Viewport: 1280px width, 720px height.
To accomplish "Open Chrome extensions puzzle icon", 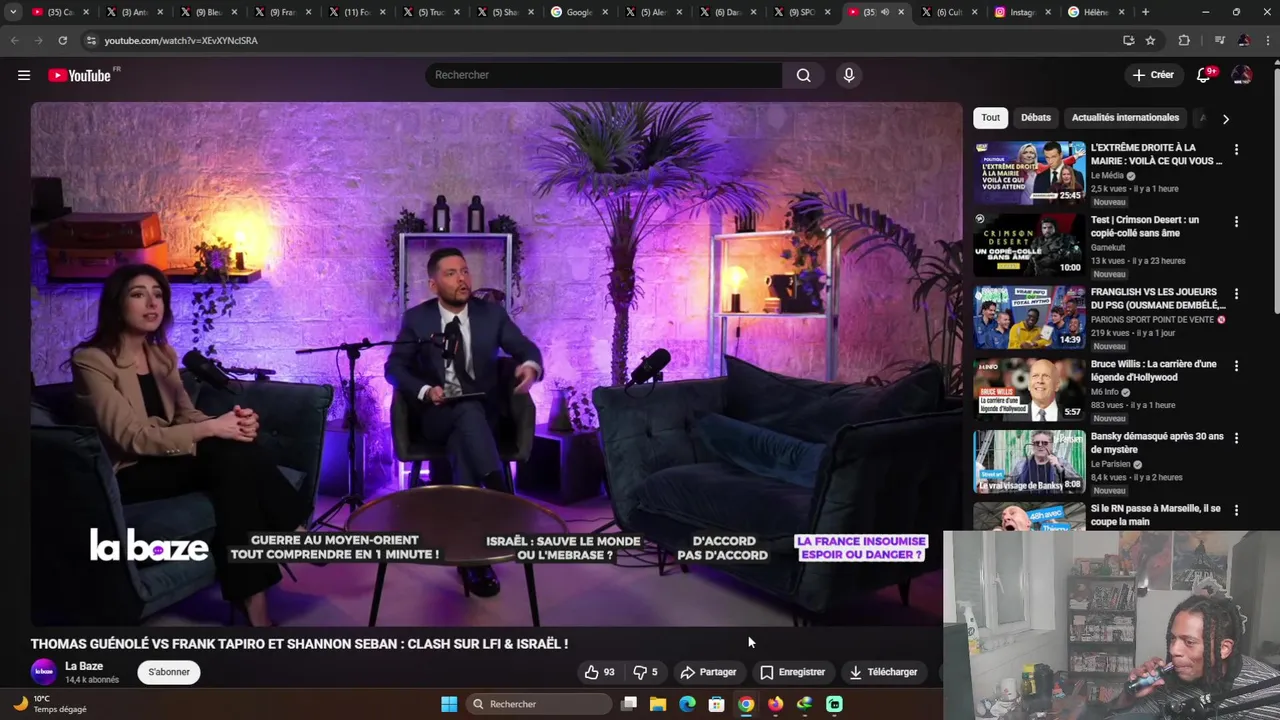I will (x=1184, y=40).
